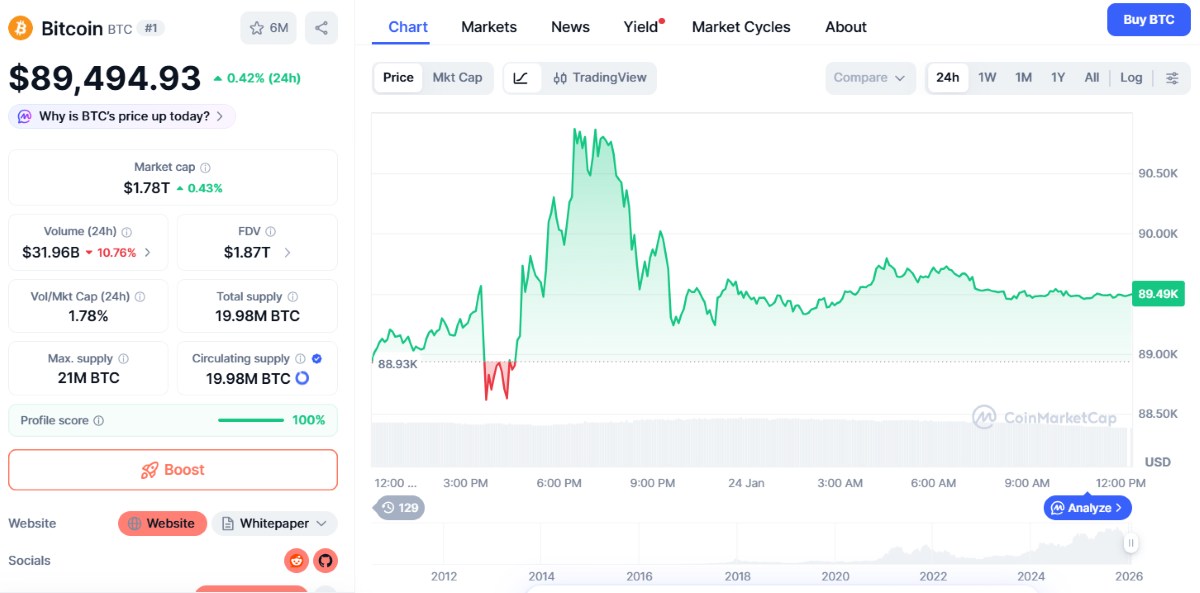The width and height of the screenshot is (1200, 593).
Task: Select the Price chart toggle
Action: click(x=398, y=78)
